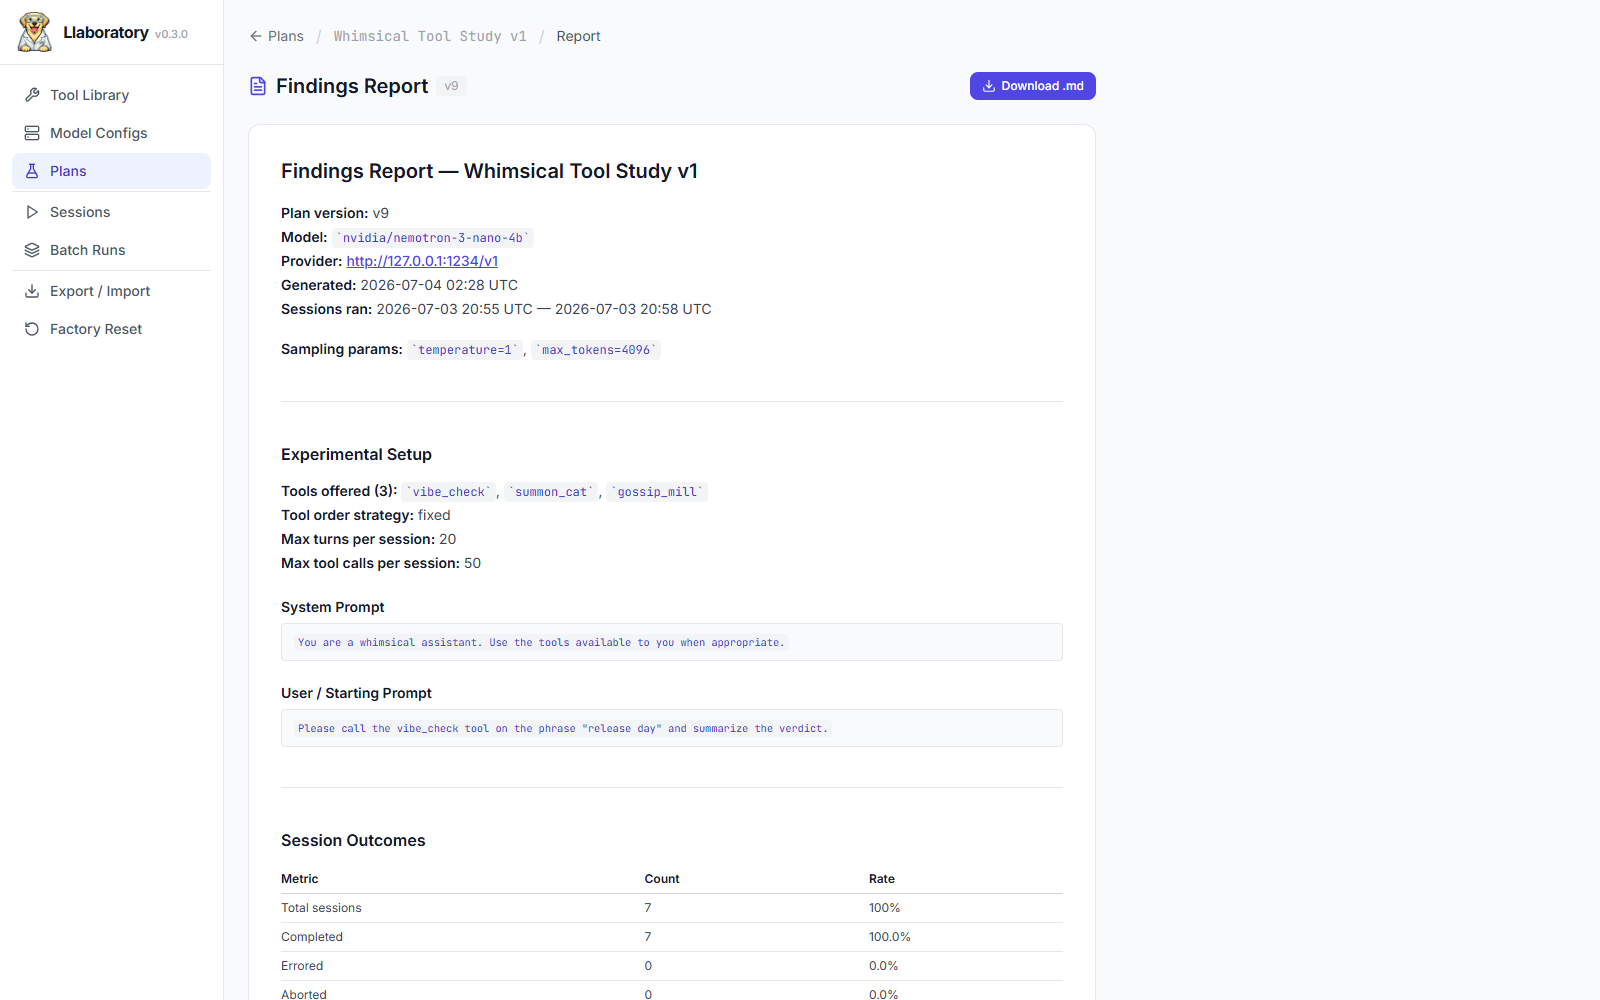Image resolution: width=1600 pixels, height=1000 pixels.
Task: Click the Sessions ran time range
Action: click(544, 309)
